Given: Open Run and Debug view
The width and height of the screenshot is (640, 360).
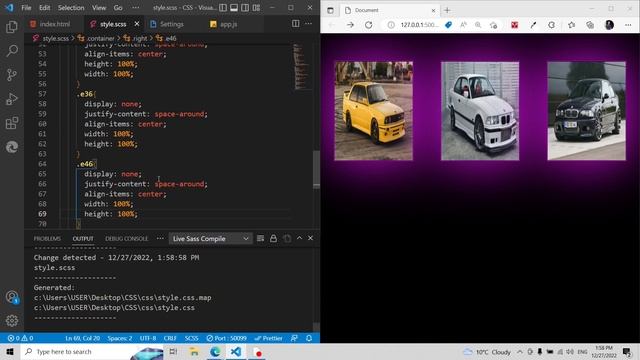Looking at the screenshot, I should (x=12, y=99).
